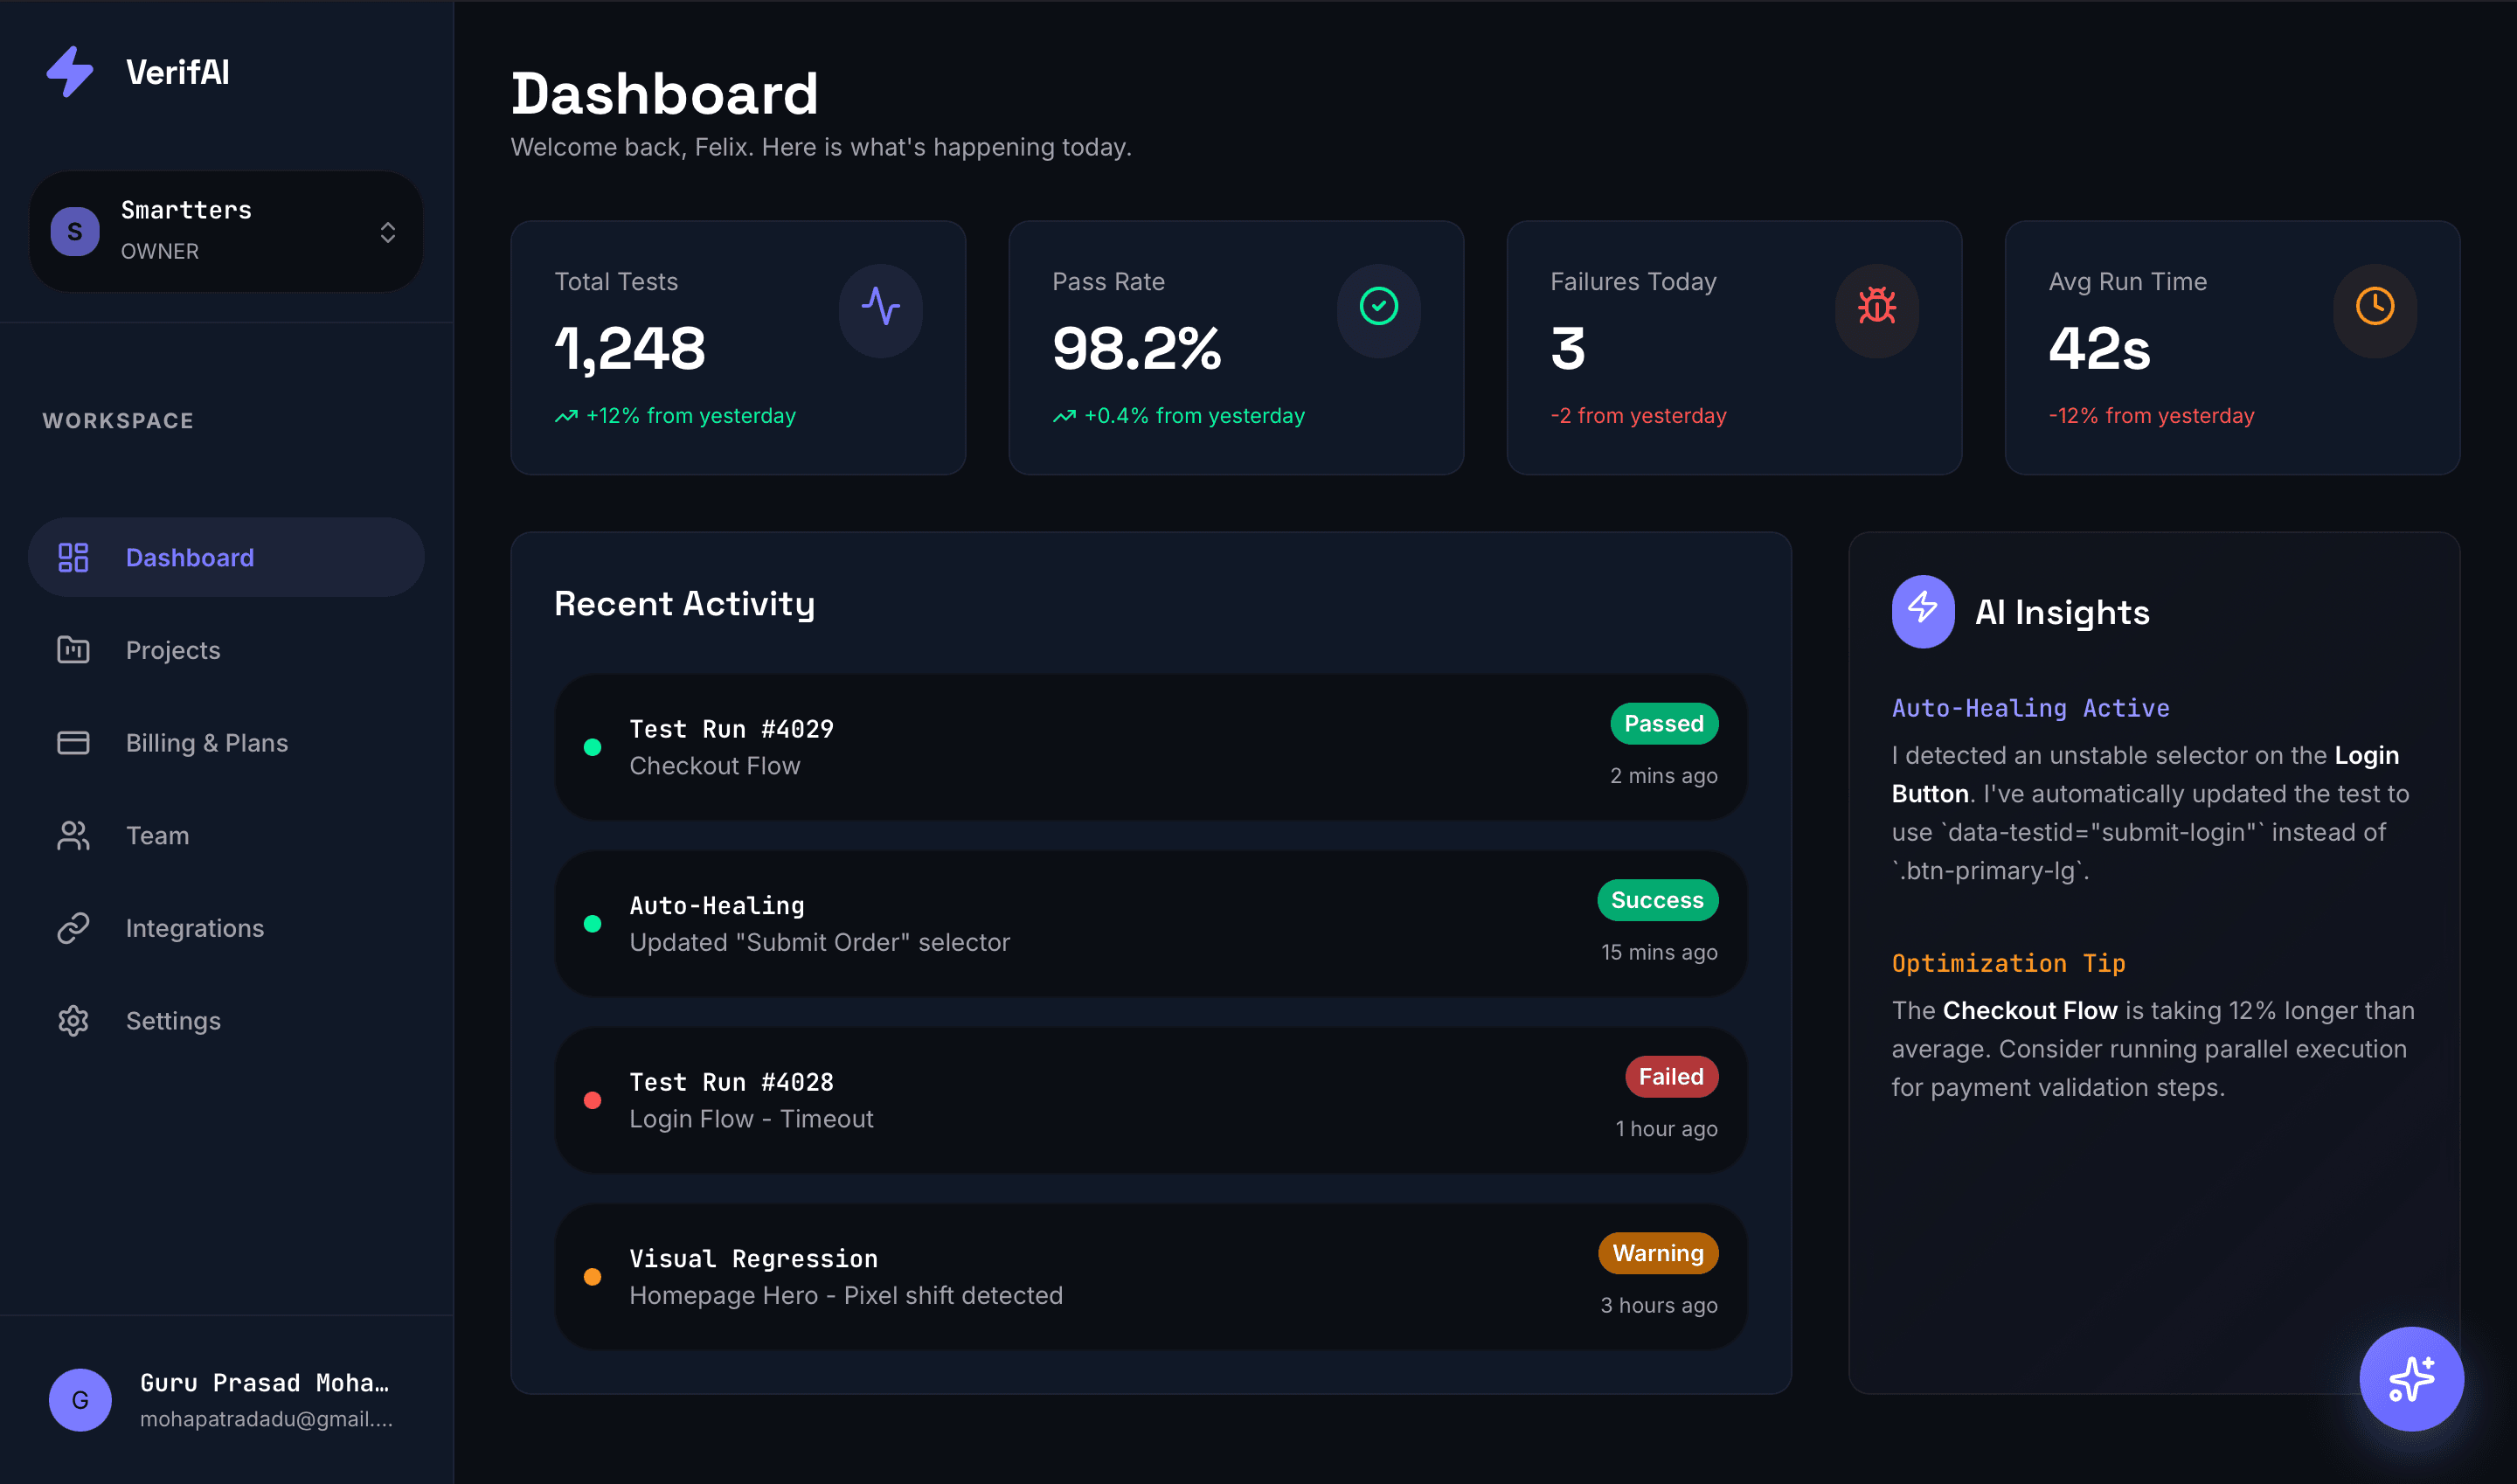The height and width of the screenshot is (1484, 2517).
Task: Click the user avatar circle at bottom left
Action: click(79, 1399)
